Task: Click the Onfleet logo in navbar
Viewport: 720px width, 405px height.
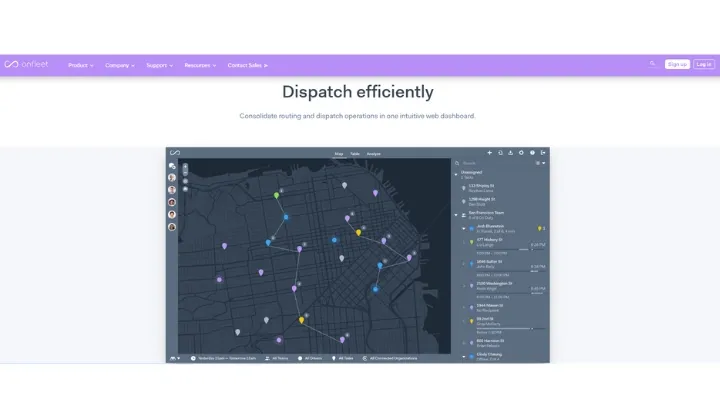Action: [28, 65]
